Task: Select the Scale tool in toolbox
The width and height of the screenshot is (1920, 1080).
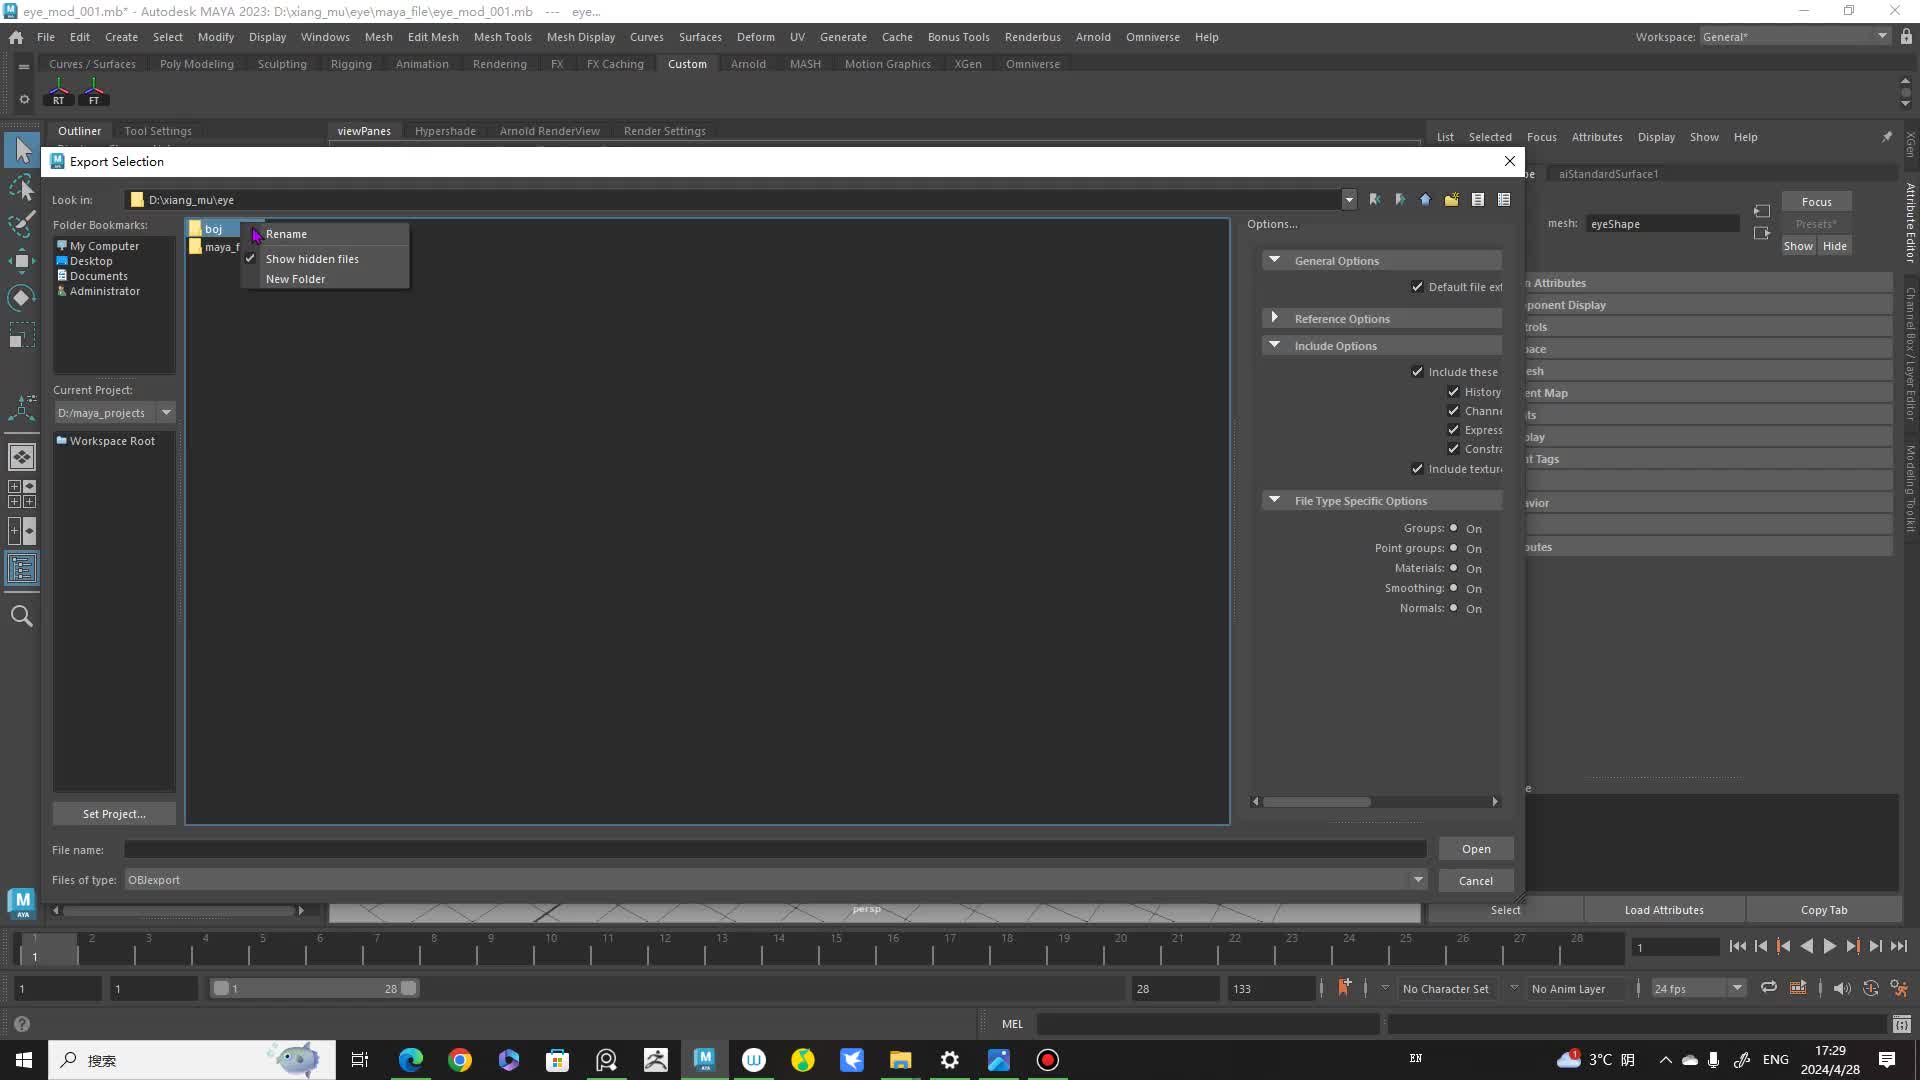Action: [22, 335]
